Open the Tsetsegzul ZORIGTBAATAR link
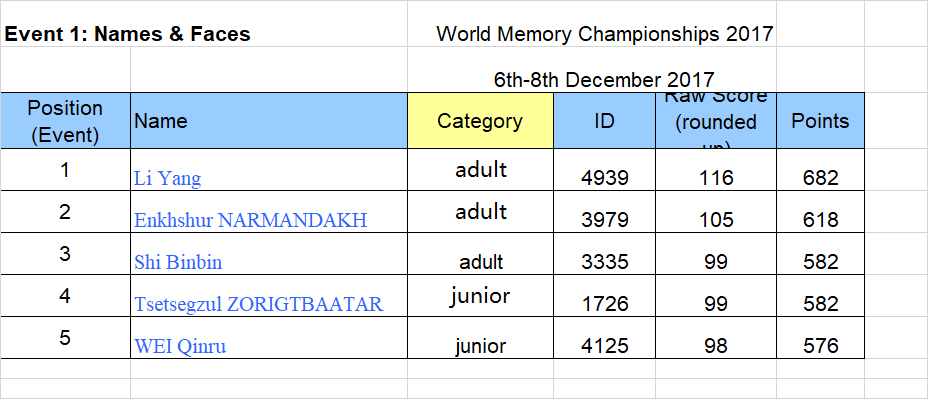Viewport: 928px width, 399px height. click(x=259, y=304)
